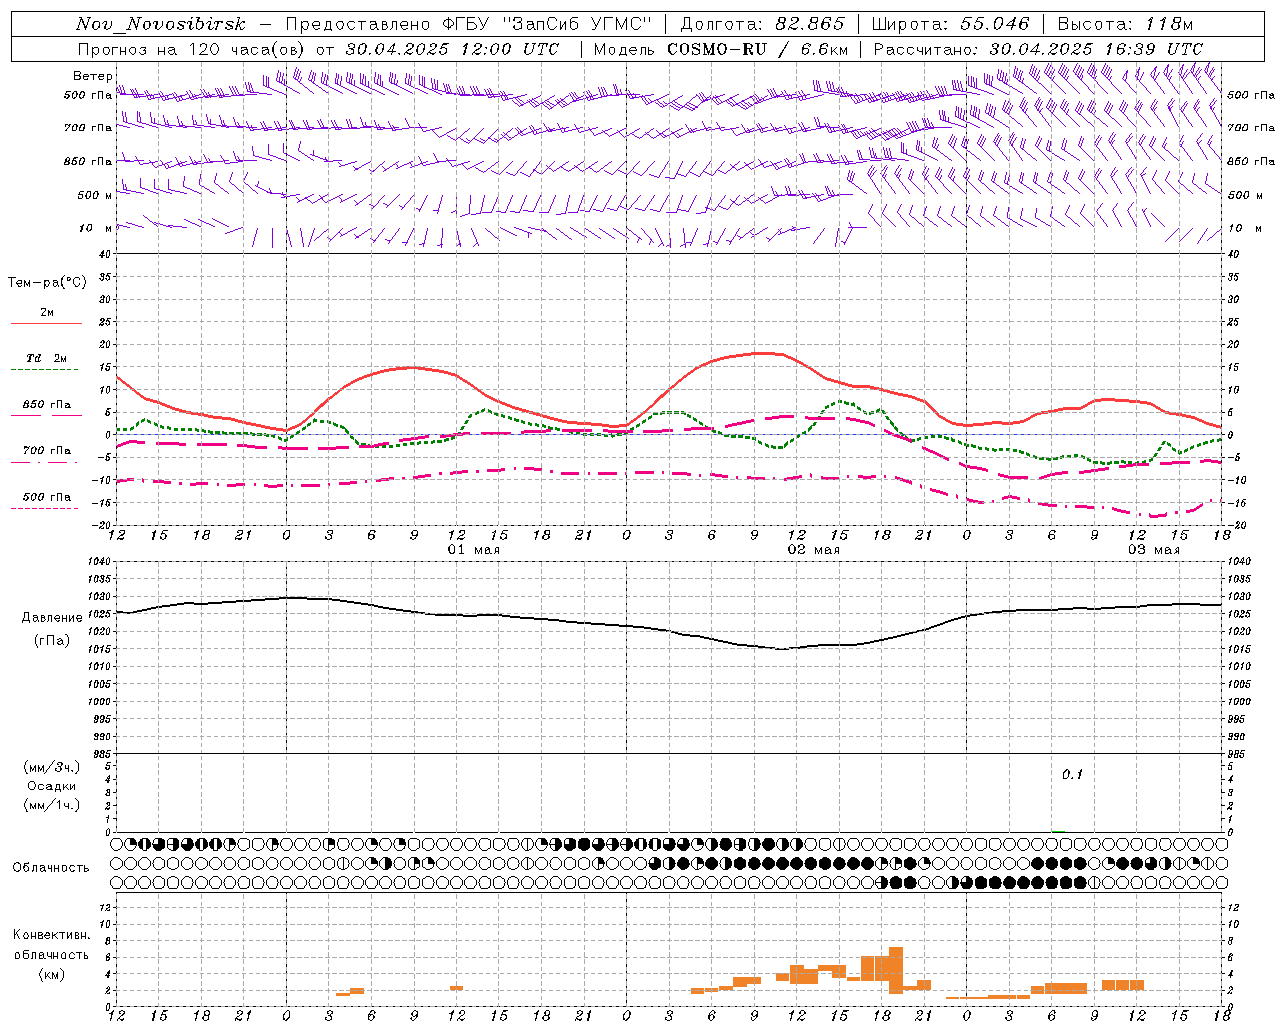Click the 'Облачность' cloud cover row label
This screenshot has width=1280, height=1024.
click(x=50, y=868)
